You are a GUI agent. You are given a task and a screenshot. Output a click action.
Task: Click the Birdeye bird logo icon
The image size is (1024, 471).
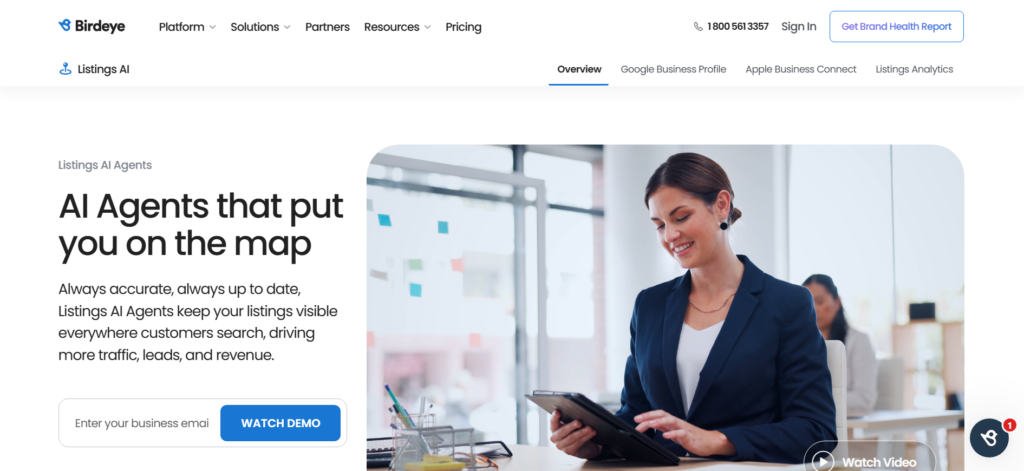(65, 25)
